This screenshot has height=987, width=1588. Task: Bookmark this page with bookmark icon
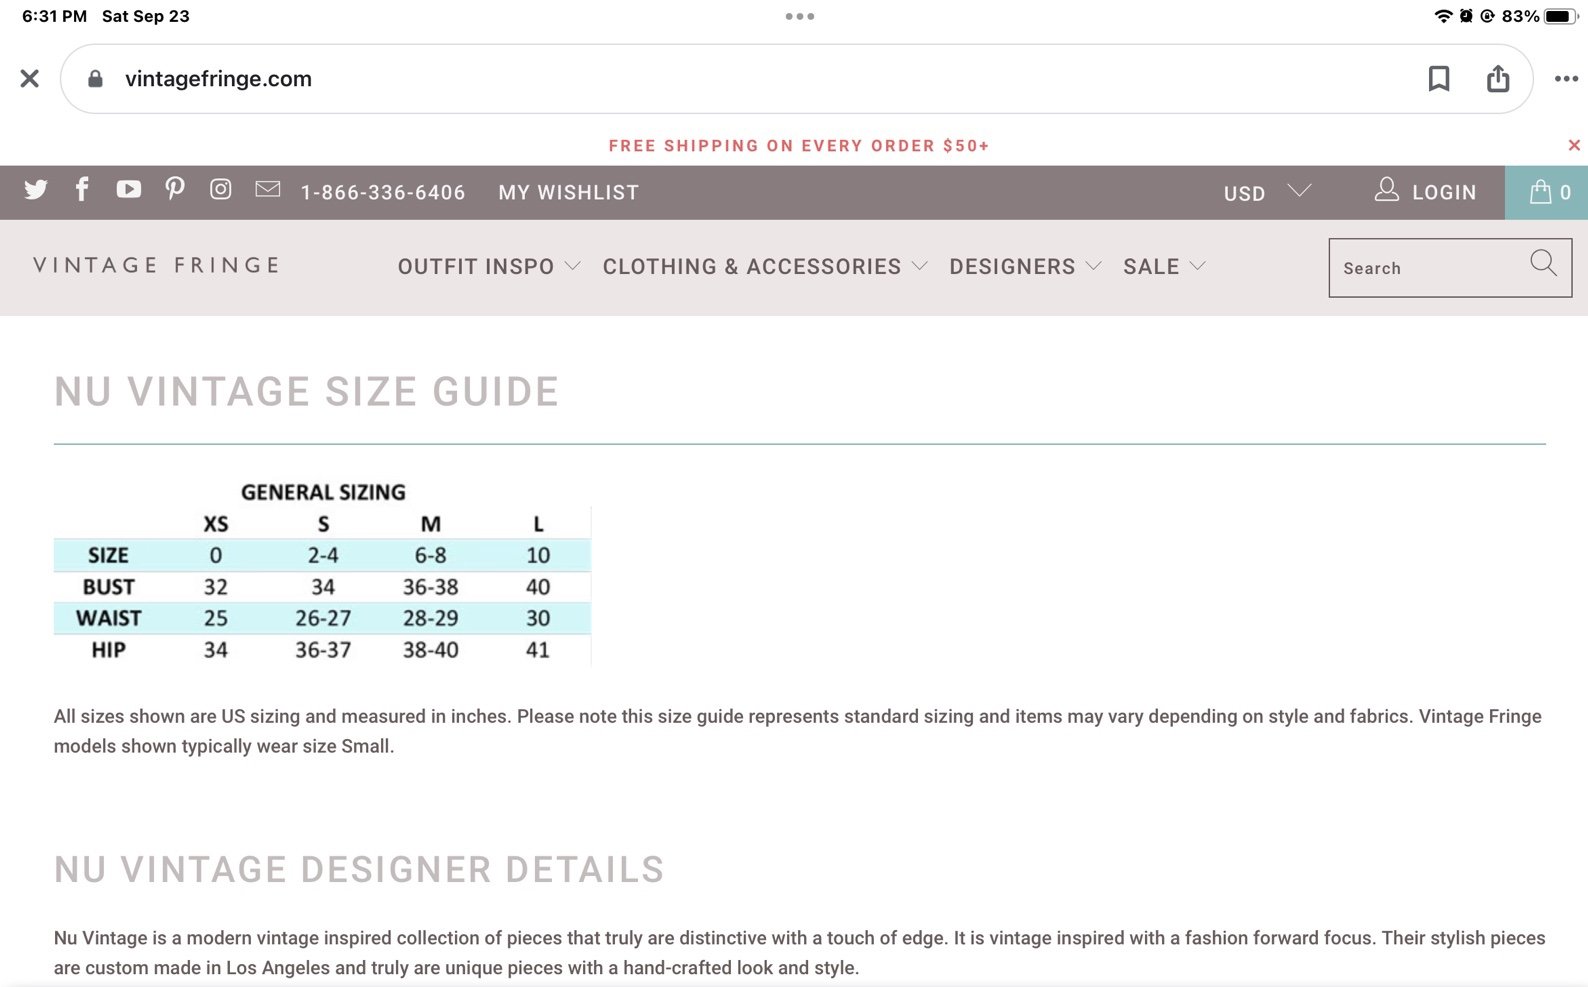tap(1438, 78)
